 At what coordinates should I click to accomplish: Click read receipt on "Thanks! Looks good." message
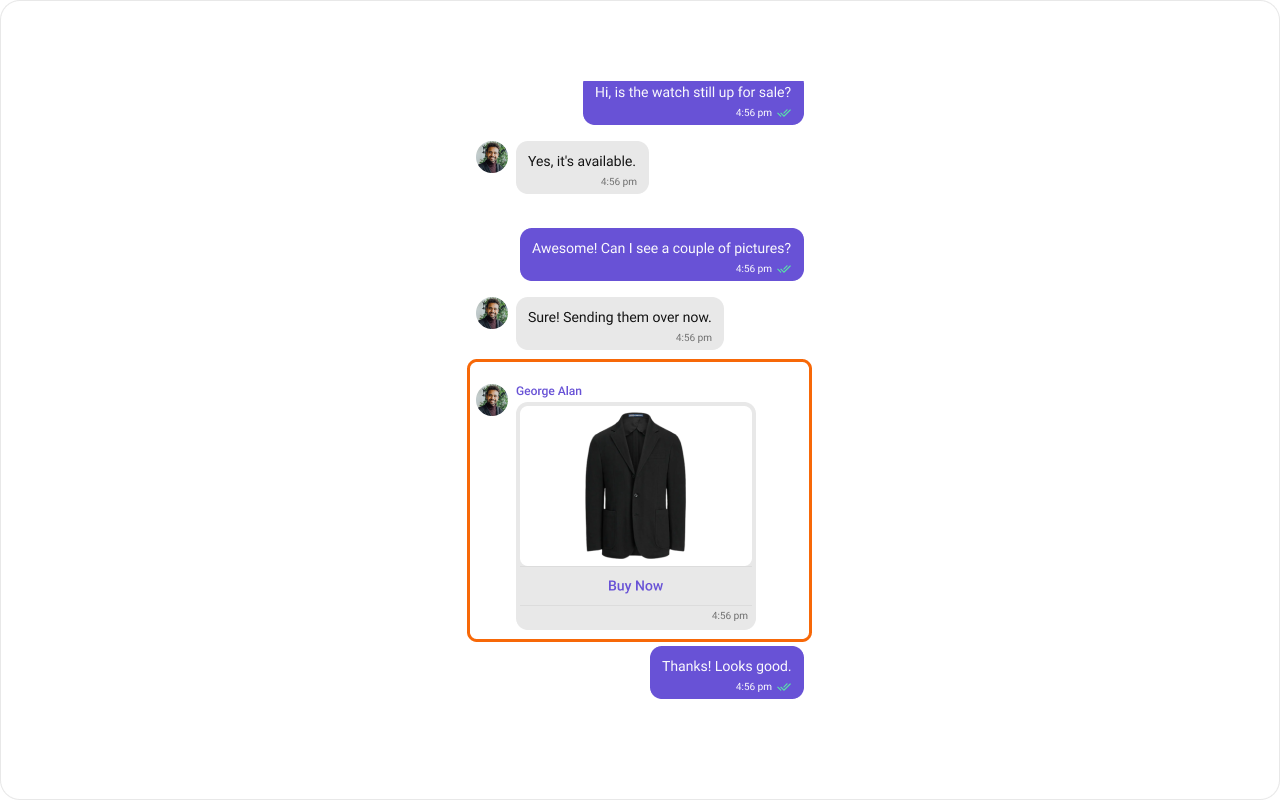pos(784,687)
